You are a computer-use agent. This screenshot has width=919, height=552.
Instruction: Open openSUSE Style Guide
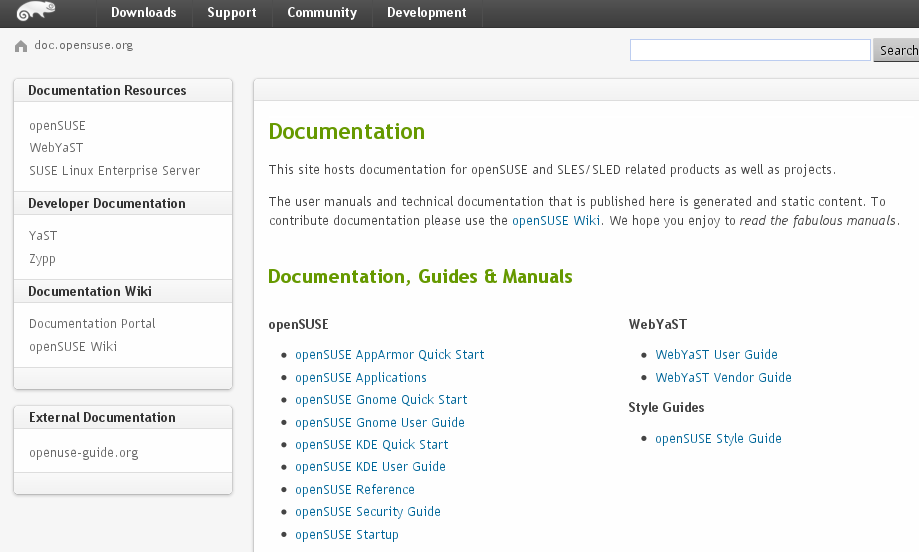click(x=718, y=439)
